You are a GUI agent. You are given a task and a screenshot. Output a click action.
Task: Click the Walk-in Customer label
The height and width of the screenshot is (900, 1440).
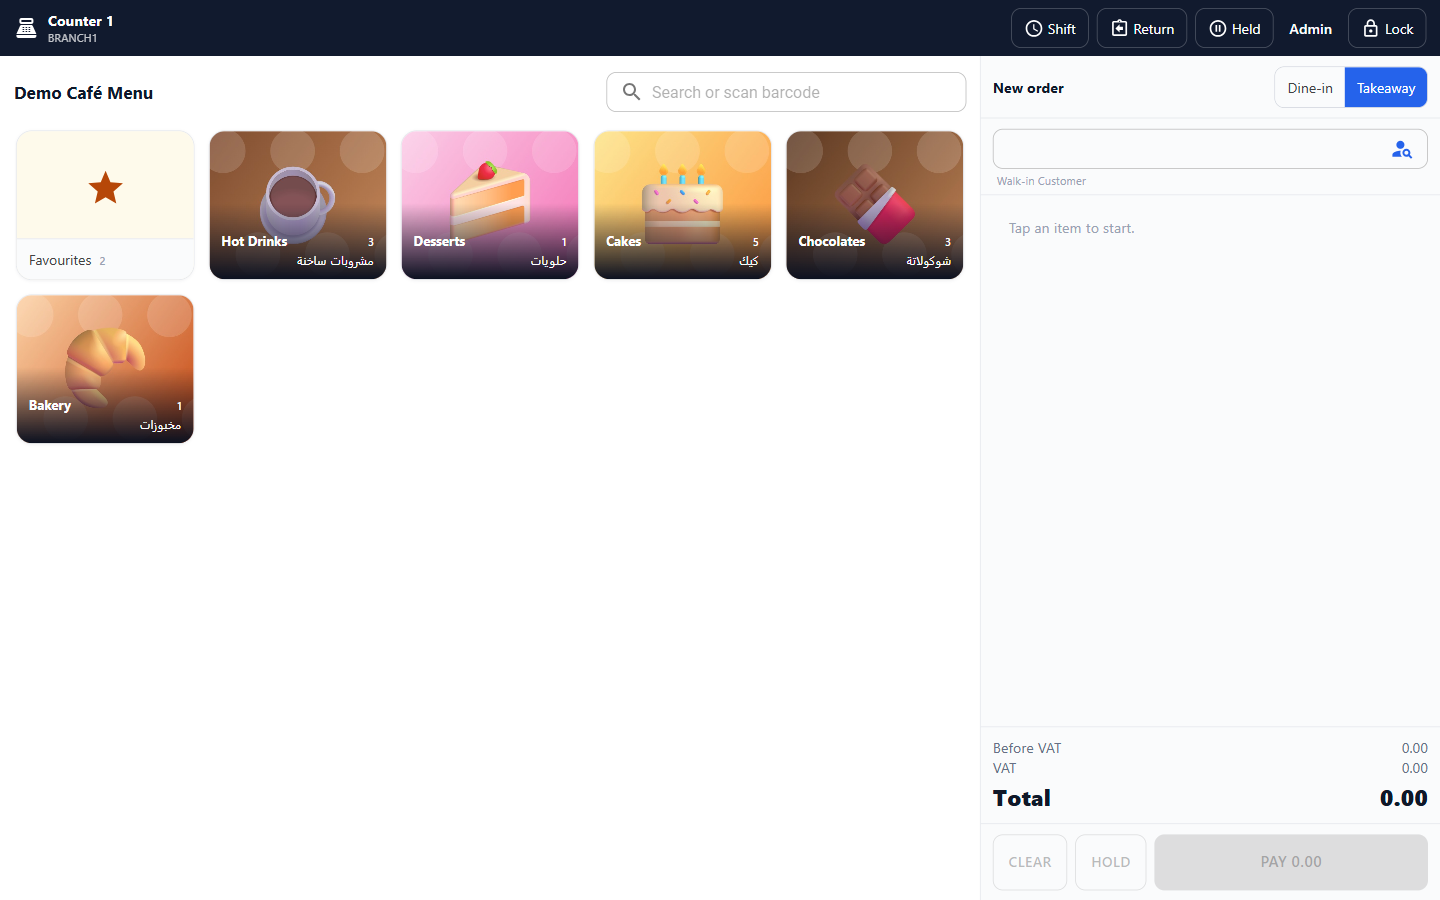[1041, 181]
